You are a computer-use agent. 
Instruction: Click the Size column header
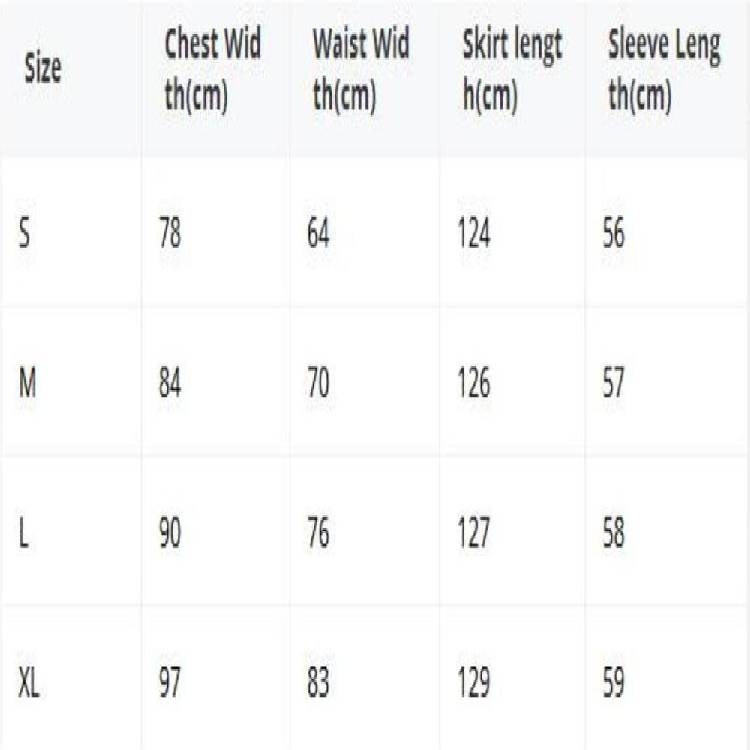point(43,69)
